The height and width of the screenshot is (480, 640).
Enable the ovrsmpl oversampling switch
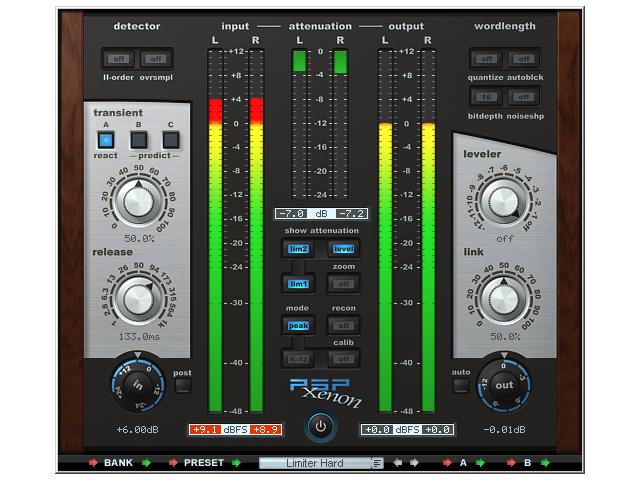(x=152, y=59)
